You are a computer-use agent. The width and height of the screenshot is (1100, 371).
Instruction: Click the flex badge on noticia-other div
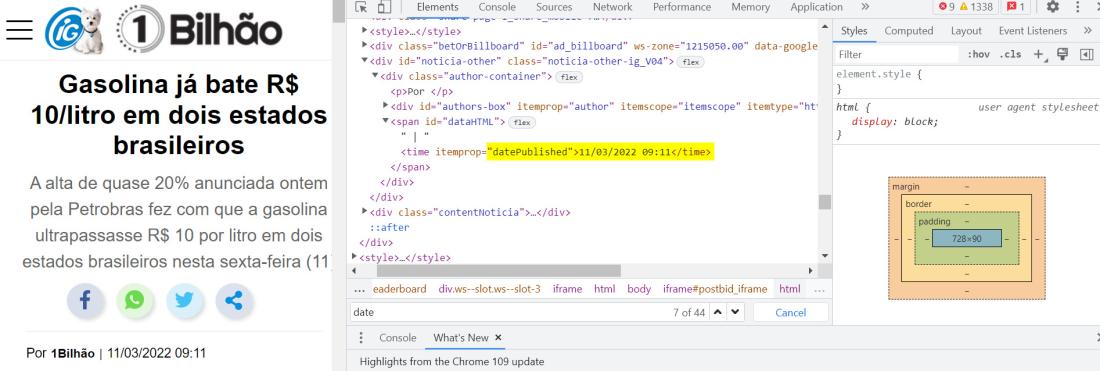click(x=691, y=62)
